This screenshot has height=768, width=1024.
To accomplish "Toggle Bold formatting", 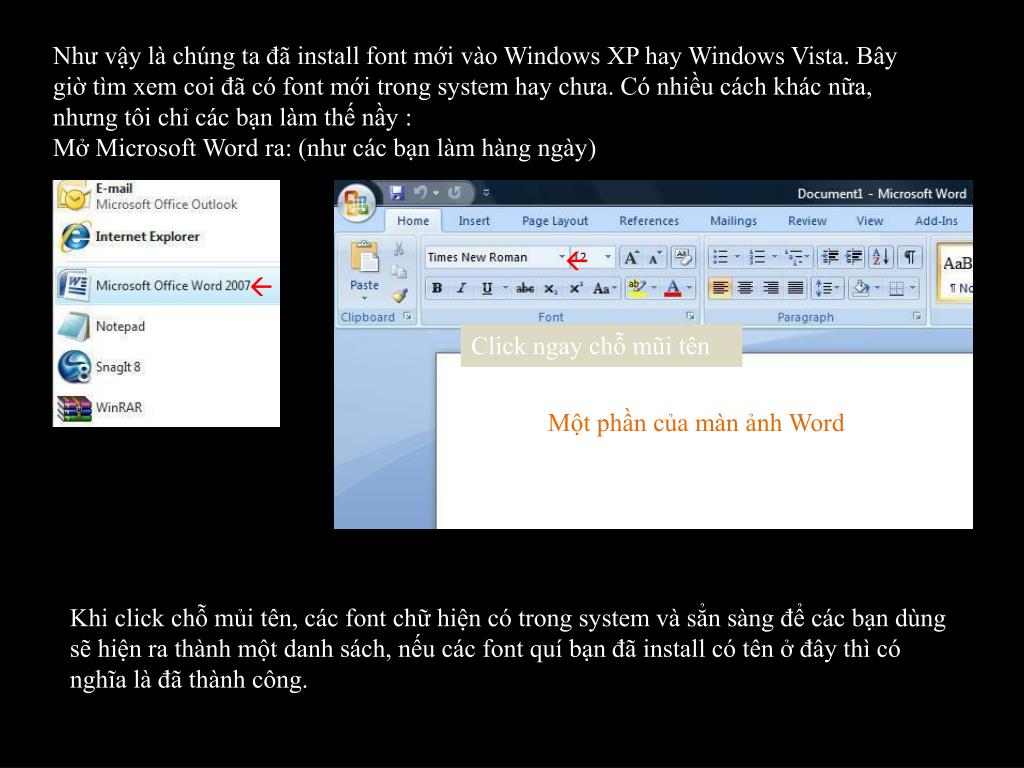I will [x=437, y=288].
